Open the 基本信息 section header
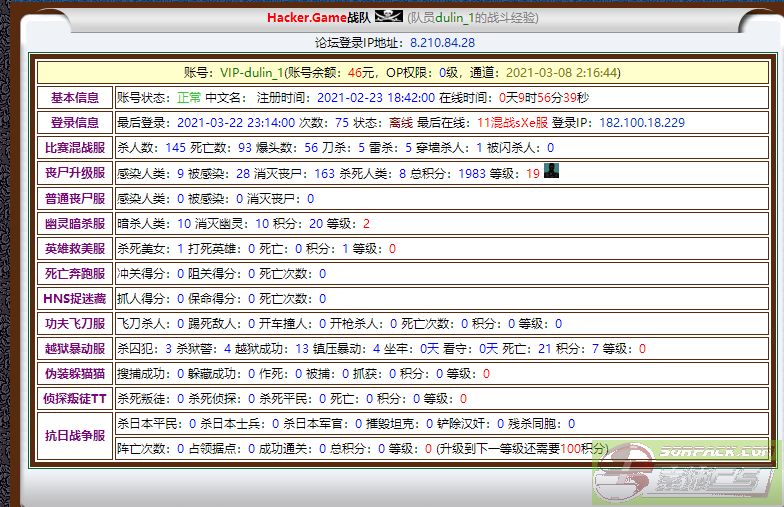The width and height of the screenshot is (784, 507). point(75,98)
